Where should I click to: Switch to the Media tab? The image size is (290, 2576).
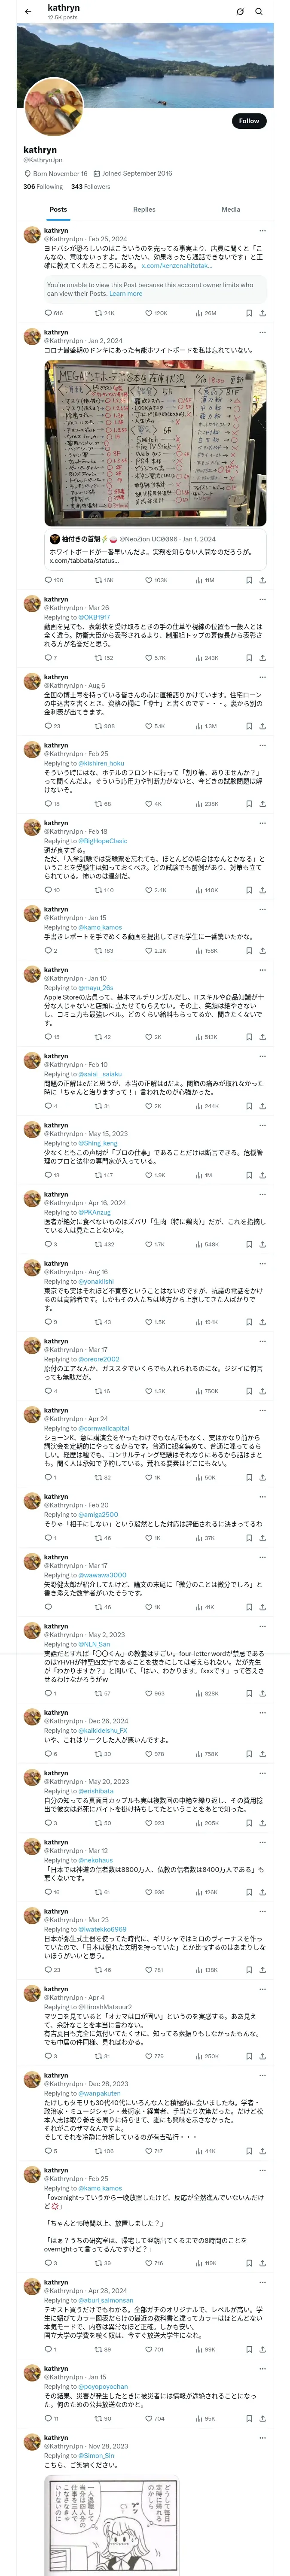pos(231,210)
